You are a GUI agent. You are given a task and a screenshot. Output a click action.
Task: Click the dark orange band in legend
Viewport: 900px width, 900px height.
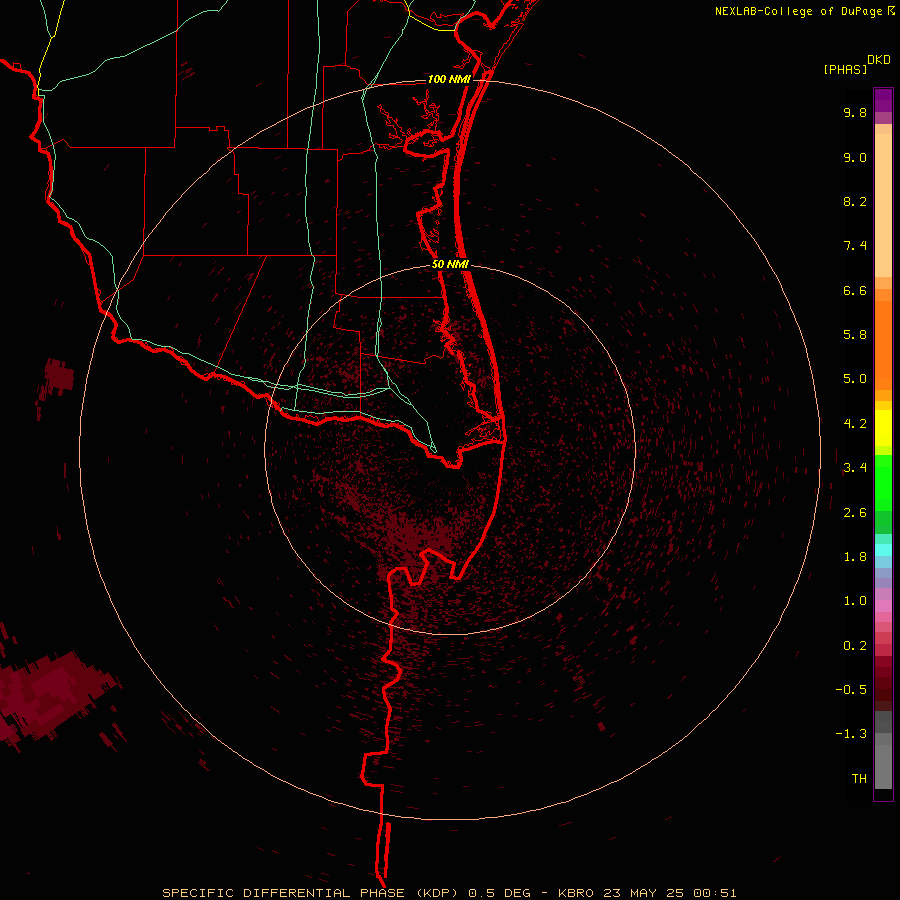click(x=883, y=346)
